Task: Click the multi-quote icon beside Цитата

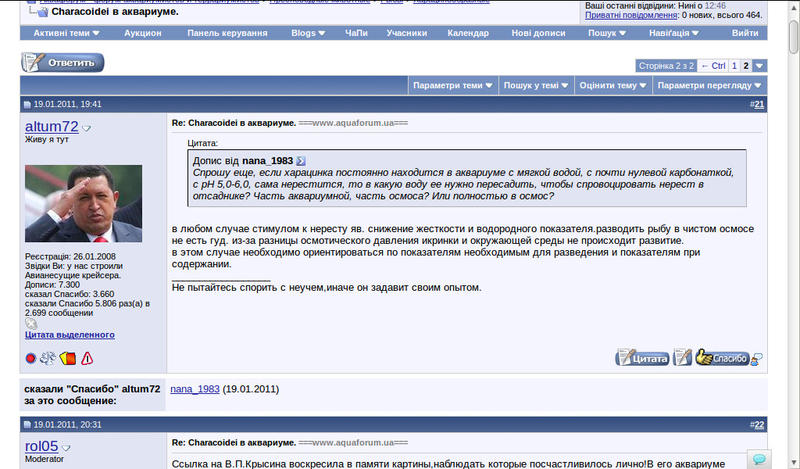Action: pos(682,357)
